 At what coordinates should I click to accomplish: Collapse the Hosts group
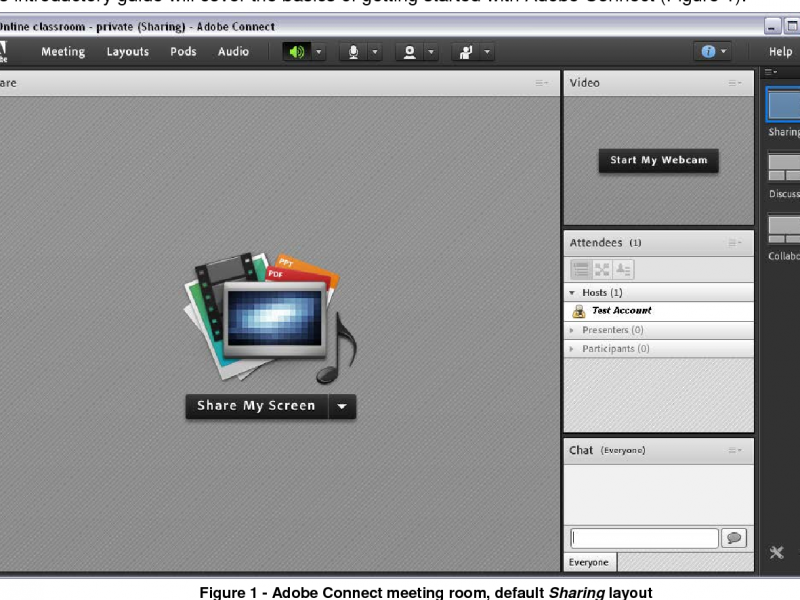click(572, 293)
